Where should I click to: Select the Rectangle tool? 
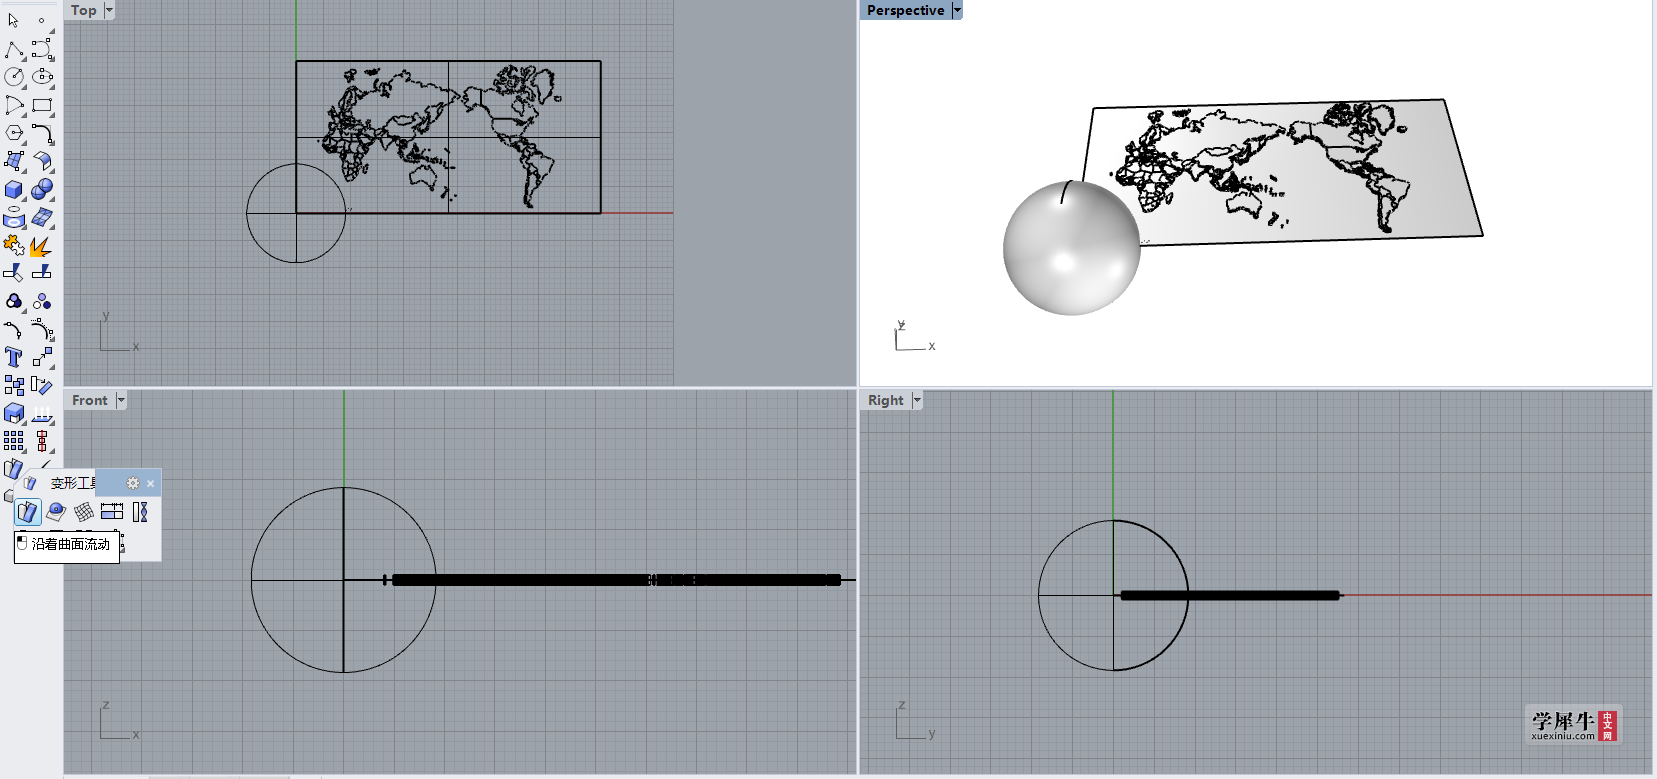(x=42, y=105)
